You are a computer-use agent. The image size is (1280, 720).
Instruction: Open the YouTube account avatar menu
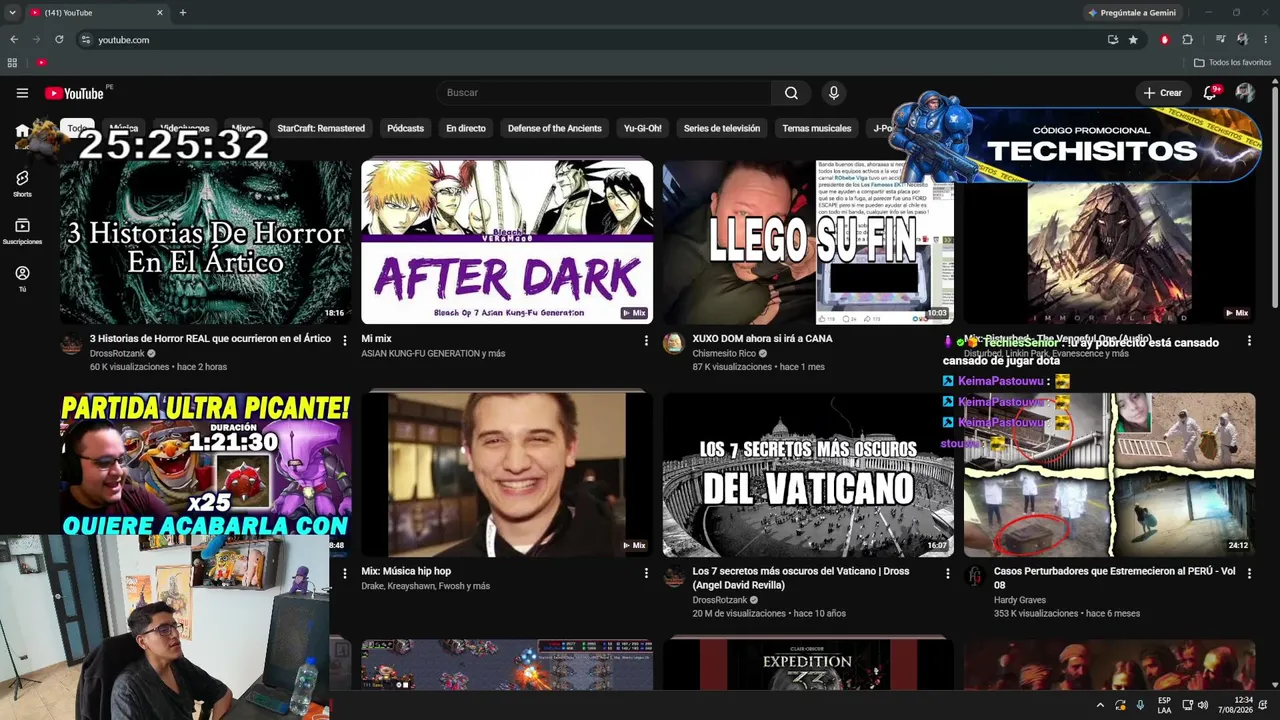point(1245,93)
